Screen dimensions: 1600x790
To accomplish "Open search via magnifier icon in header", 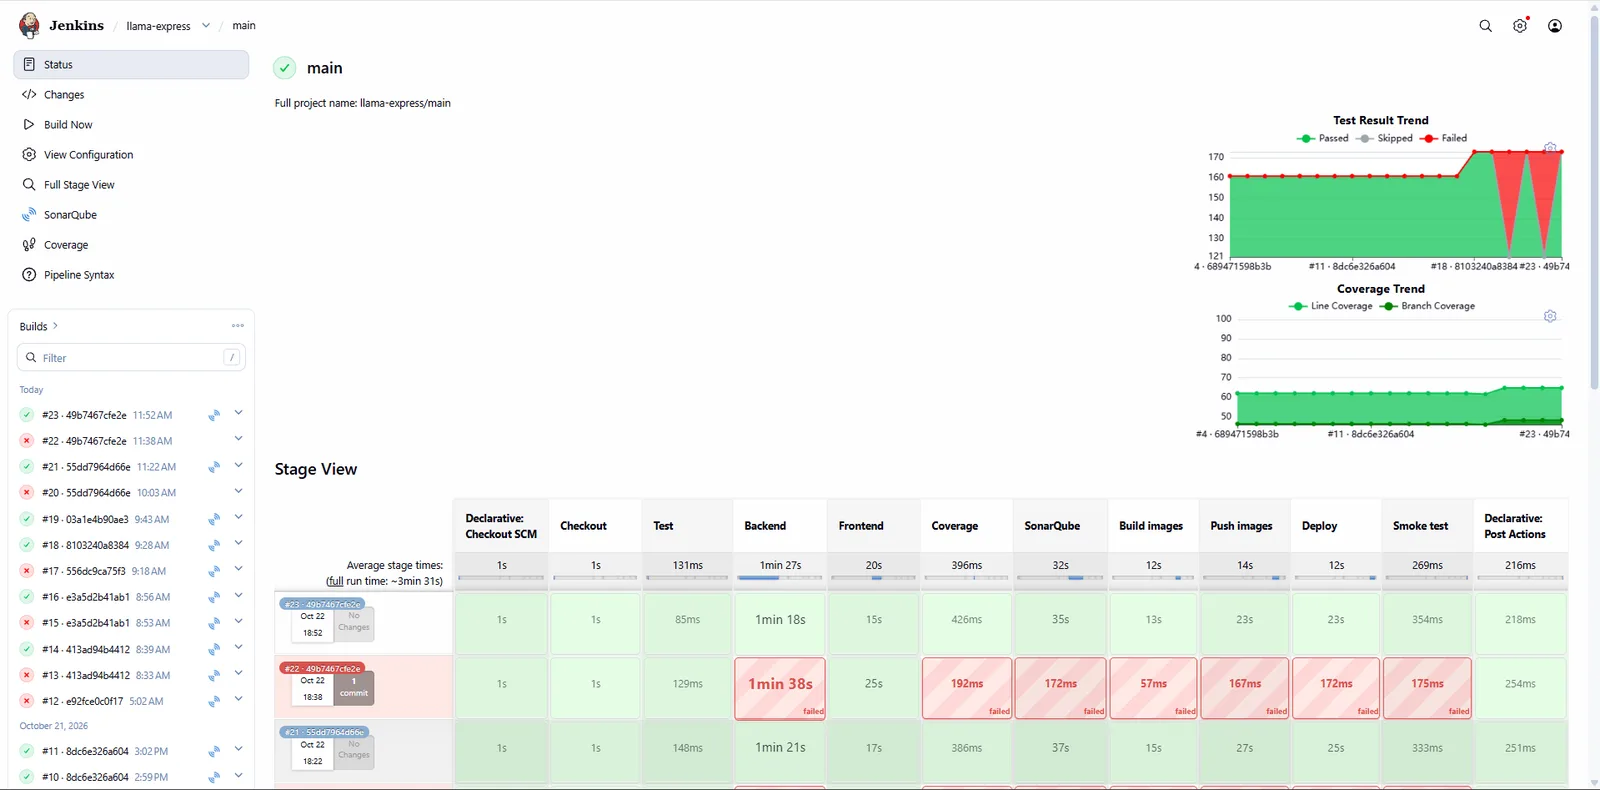I will (x=1485, y=26).
